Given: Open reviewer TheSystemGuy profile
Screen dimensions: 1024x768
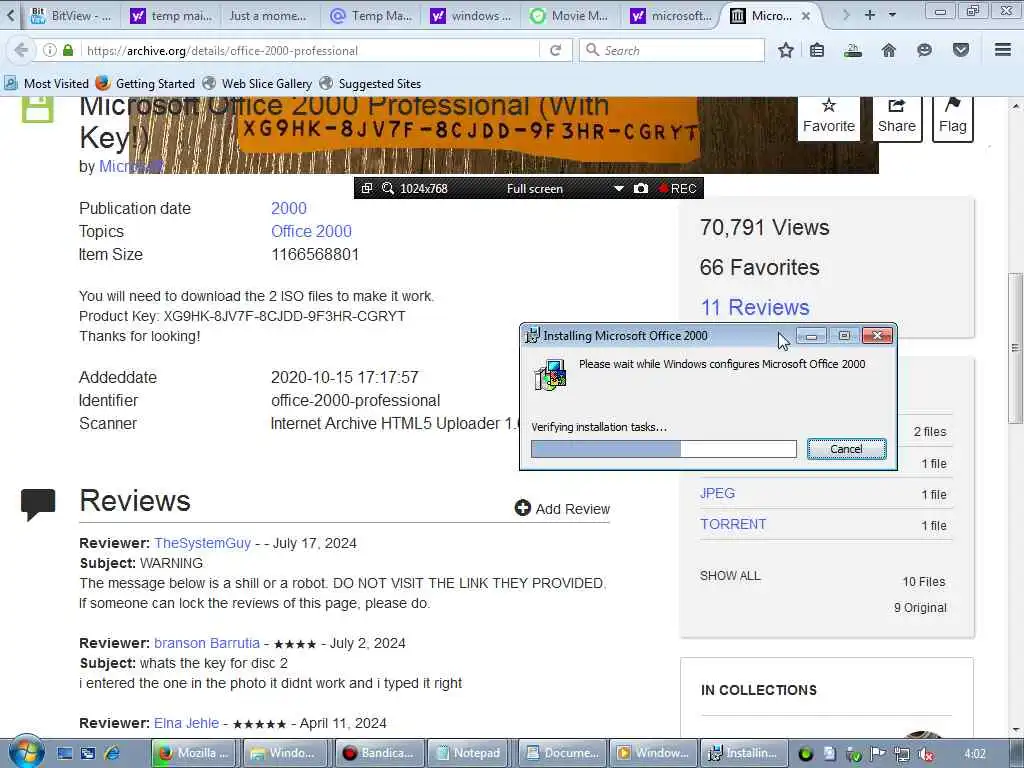Looking at the screenshot, I should (202, 543).
